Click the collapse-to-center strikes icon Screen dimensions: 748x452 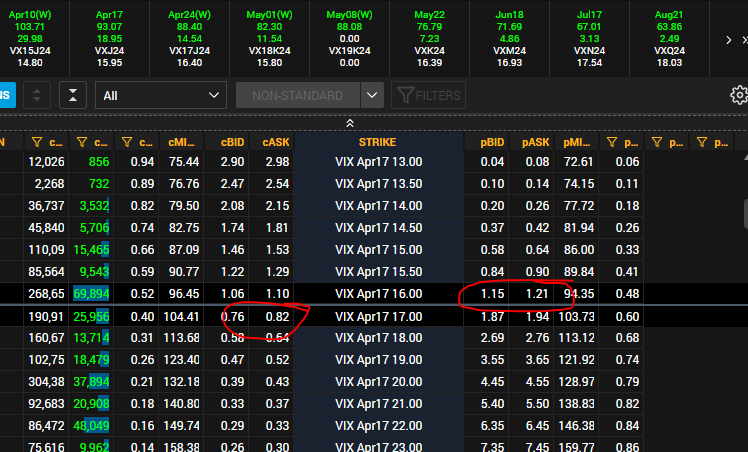(73, 95)
